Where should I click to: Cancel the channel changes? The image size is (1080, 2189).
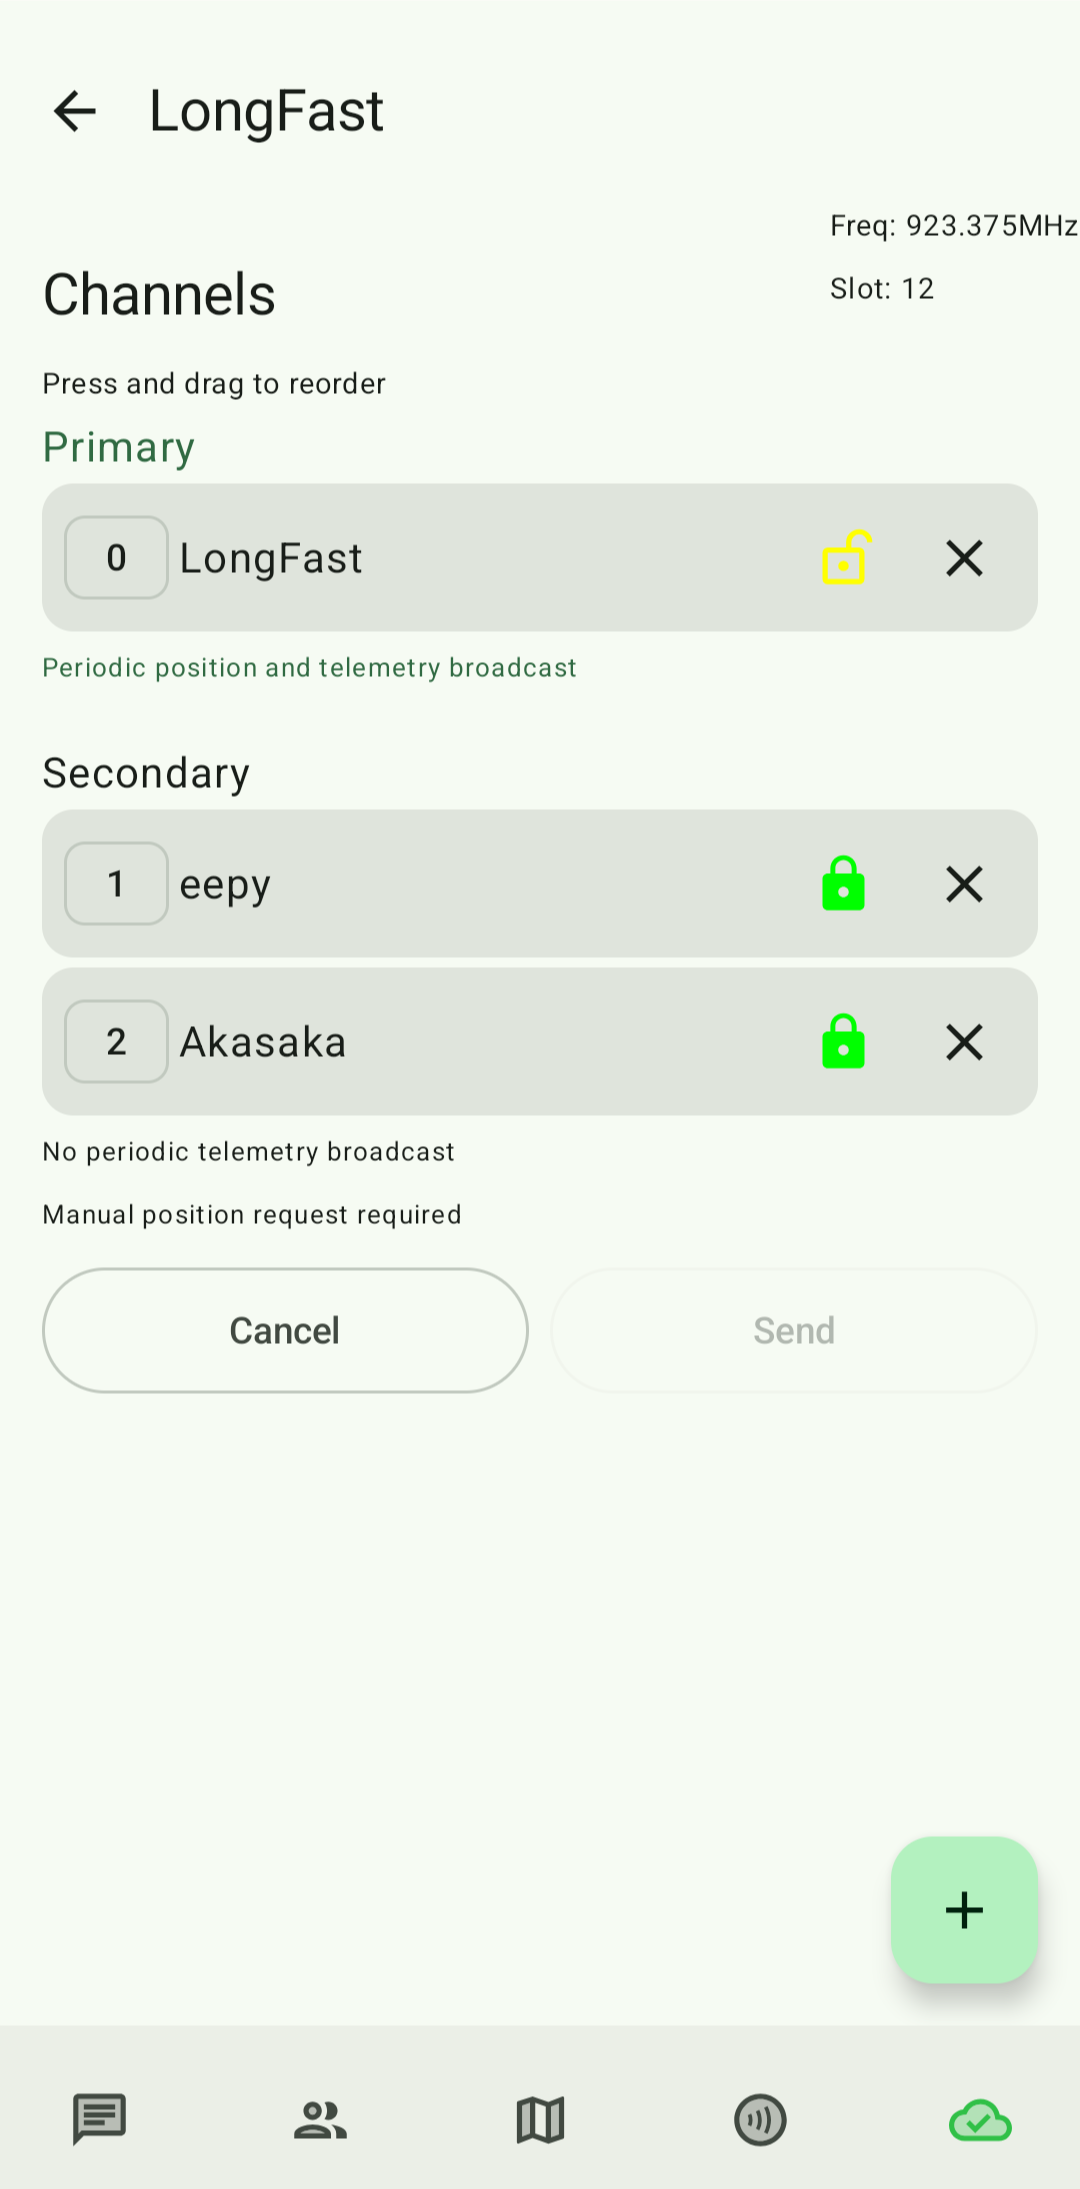285,1330
